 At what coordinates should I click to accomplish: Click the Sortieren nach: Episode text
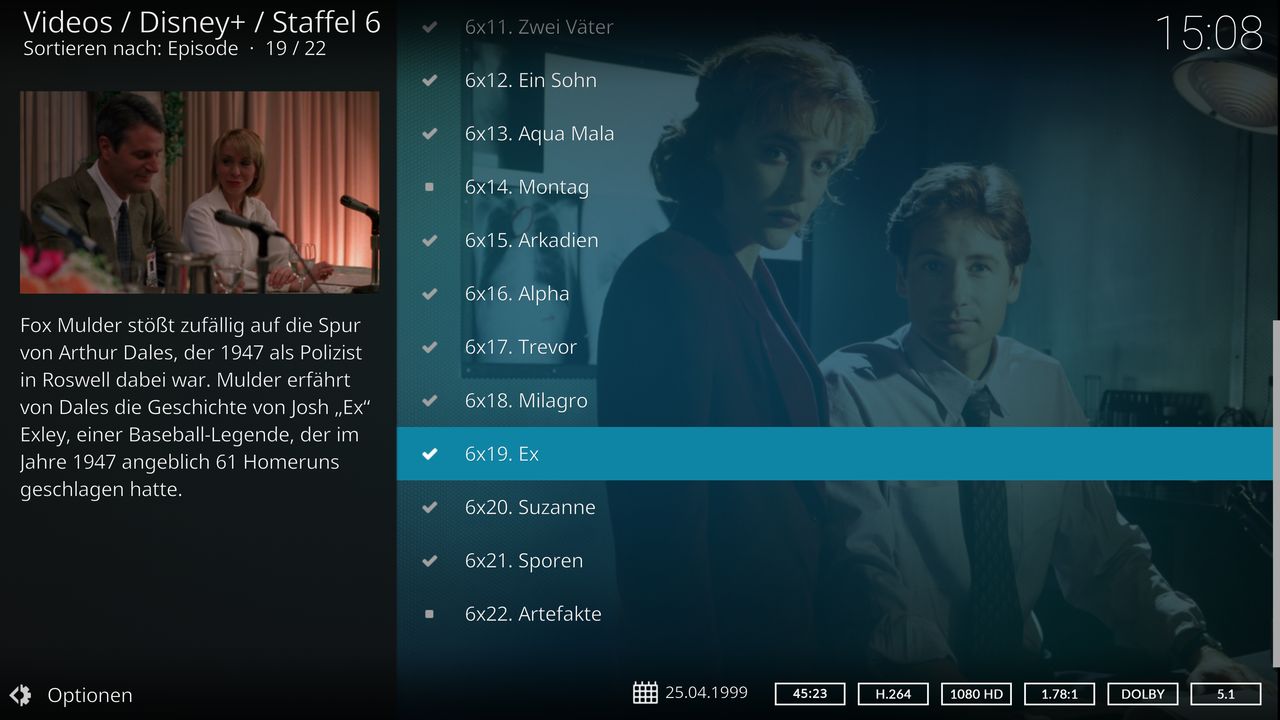131,48
